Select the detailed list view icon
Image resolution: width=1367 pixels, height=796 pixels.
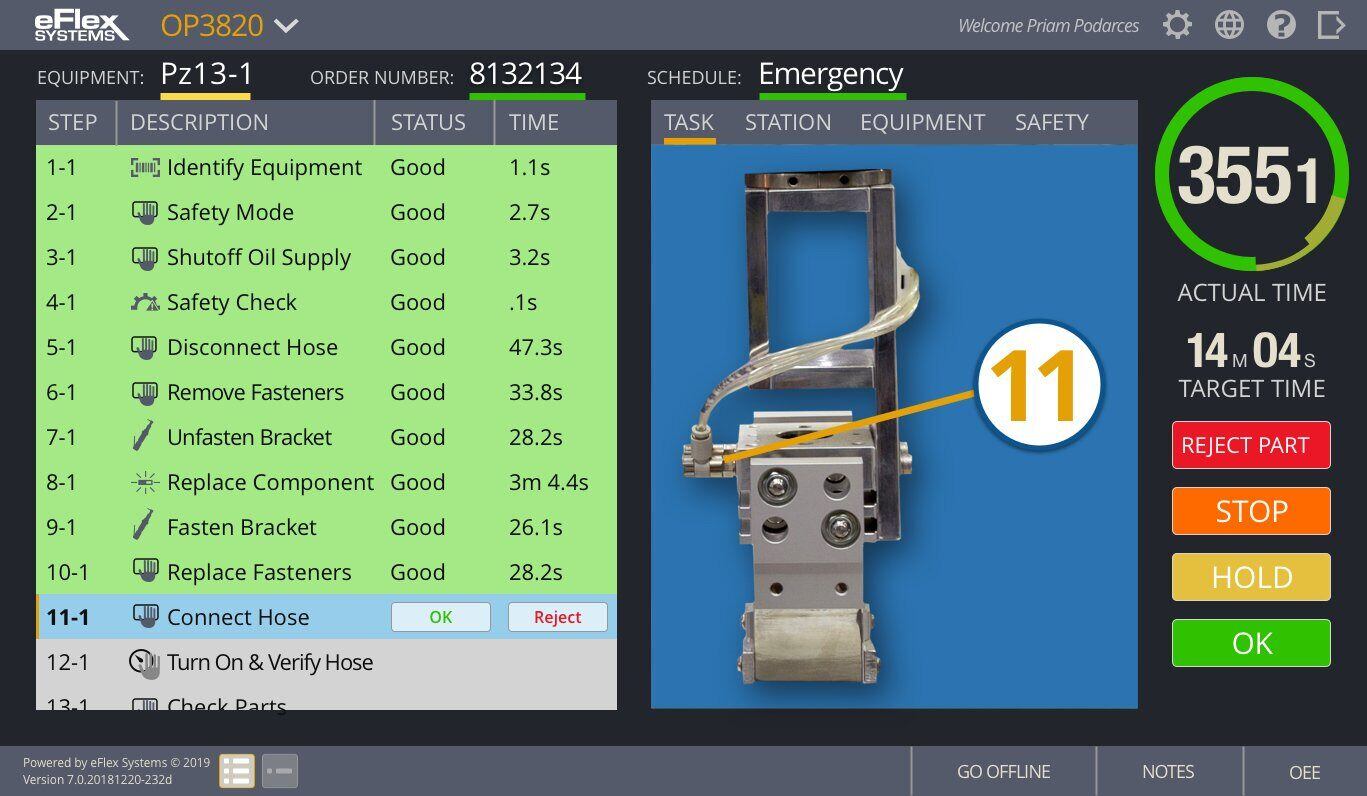[237, 770]
